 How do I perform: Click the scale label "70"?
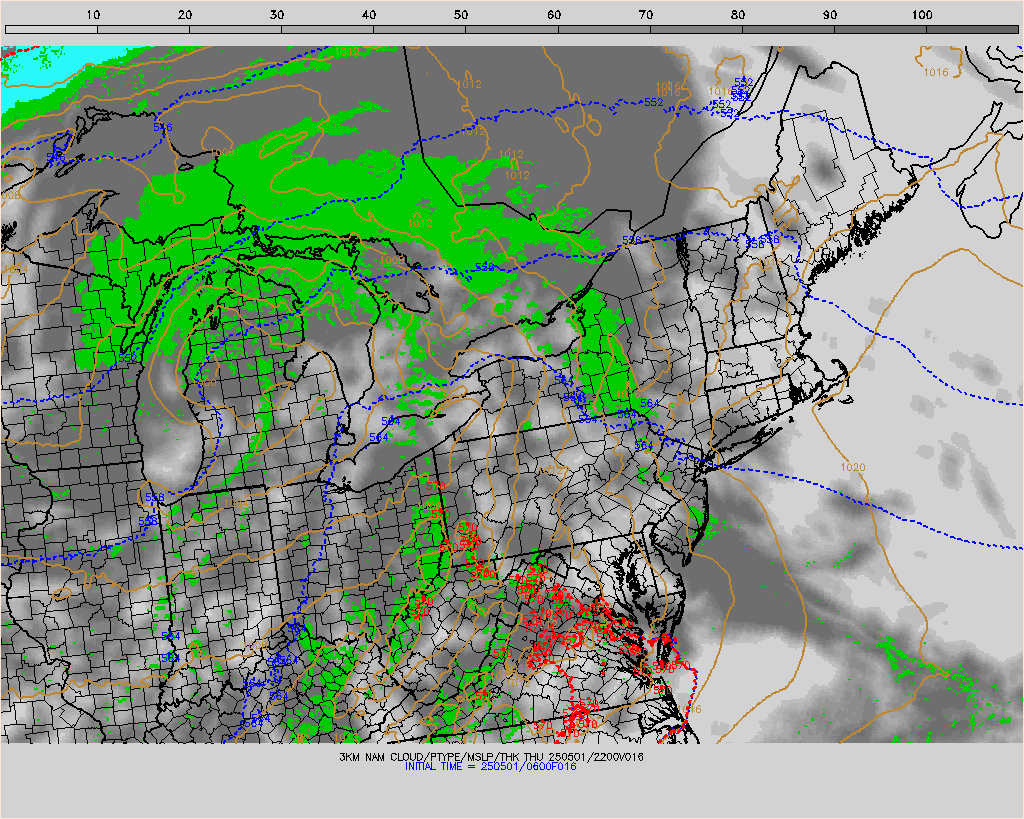pos(646,14)
